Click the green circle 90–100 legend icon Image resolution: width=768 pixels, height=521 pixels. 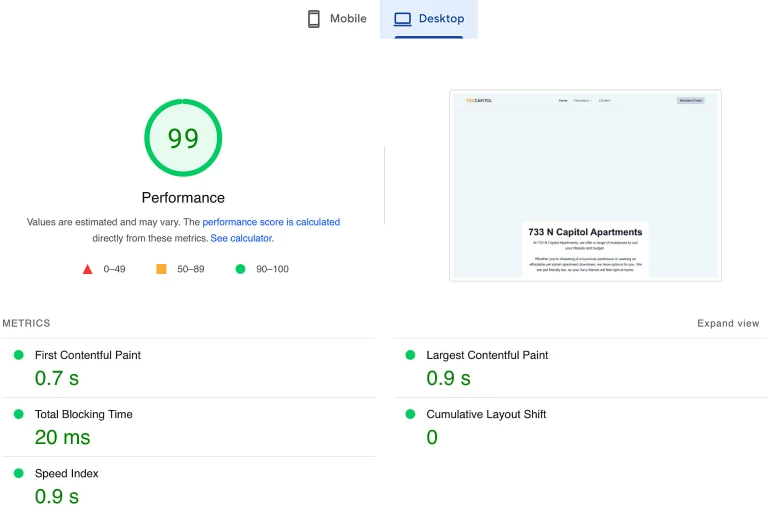point(240,269)
